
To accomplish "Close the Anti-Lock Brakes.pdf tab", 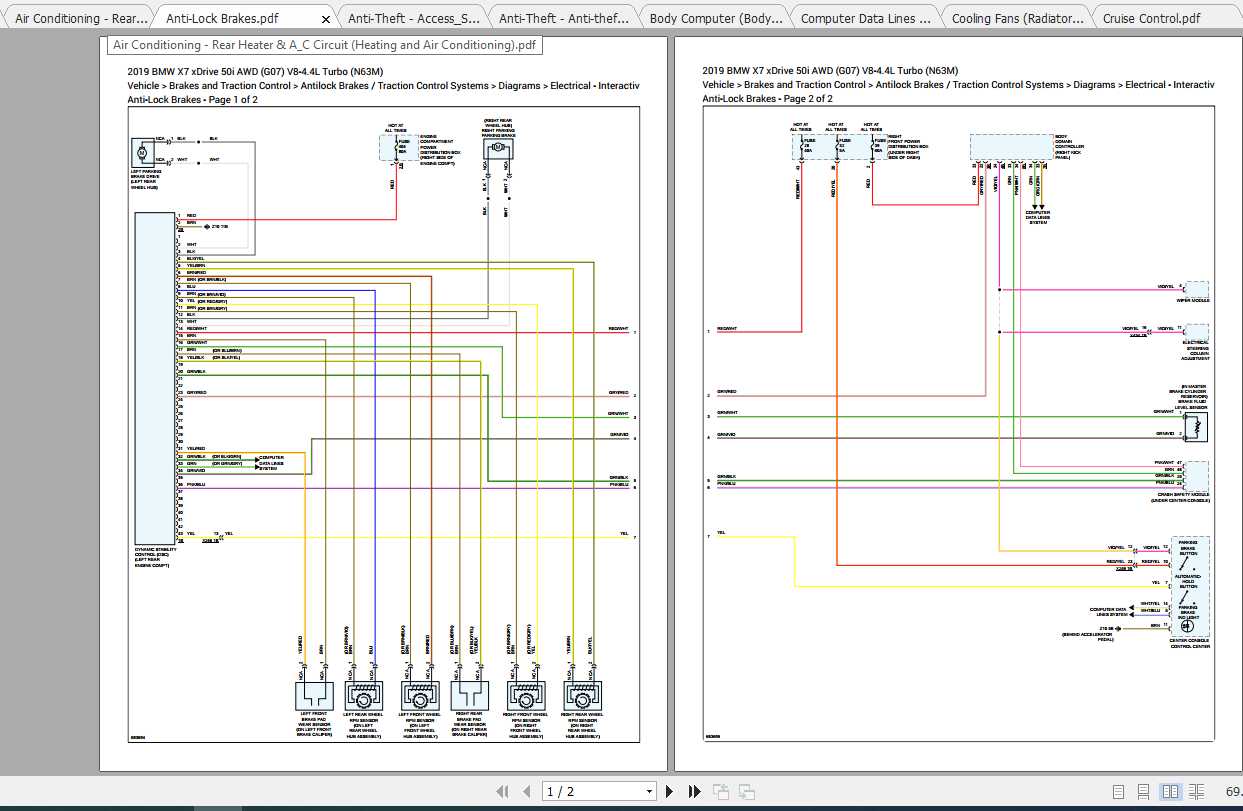I will click(x=326, y=18).
